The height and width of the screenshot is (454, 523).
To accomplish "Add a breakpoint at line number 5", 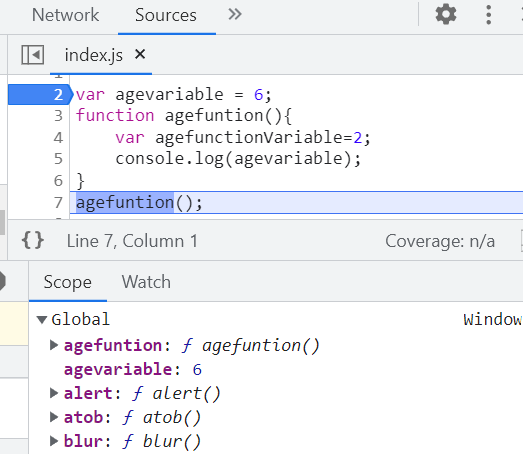I will pyautogui.click(x=58, y=159).
